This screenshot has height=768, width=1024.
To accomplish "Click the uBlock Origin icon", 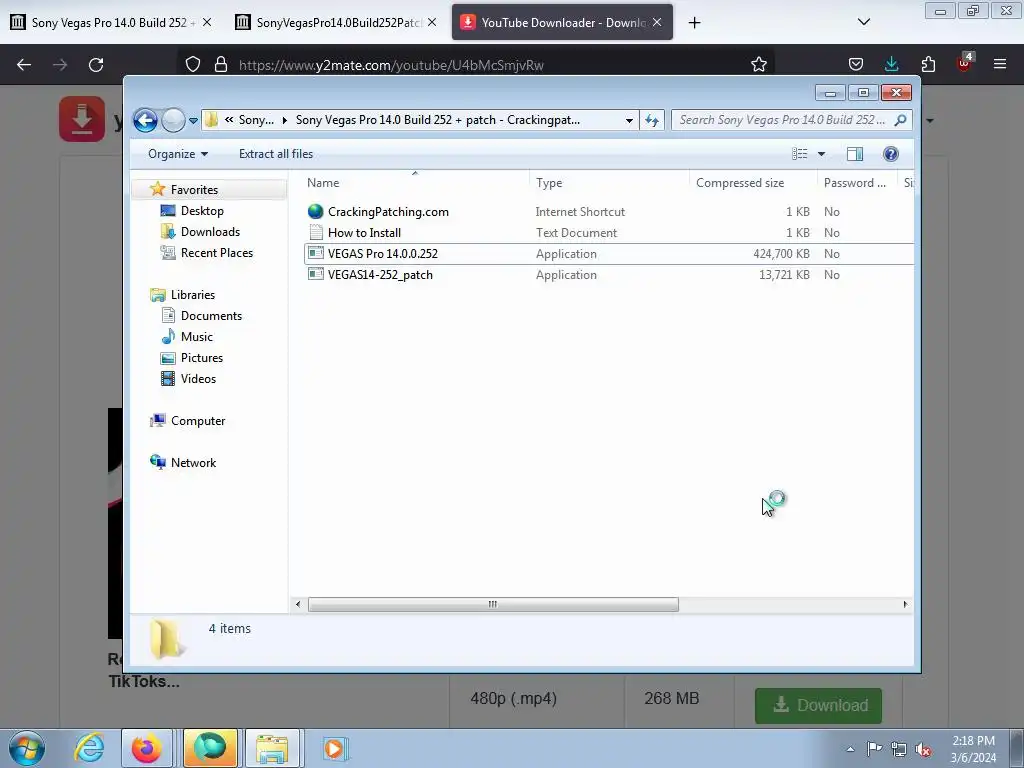I will point(965,63).
